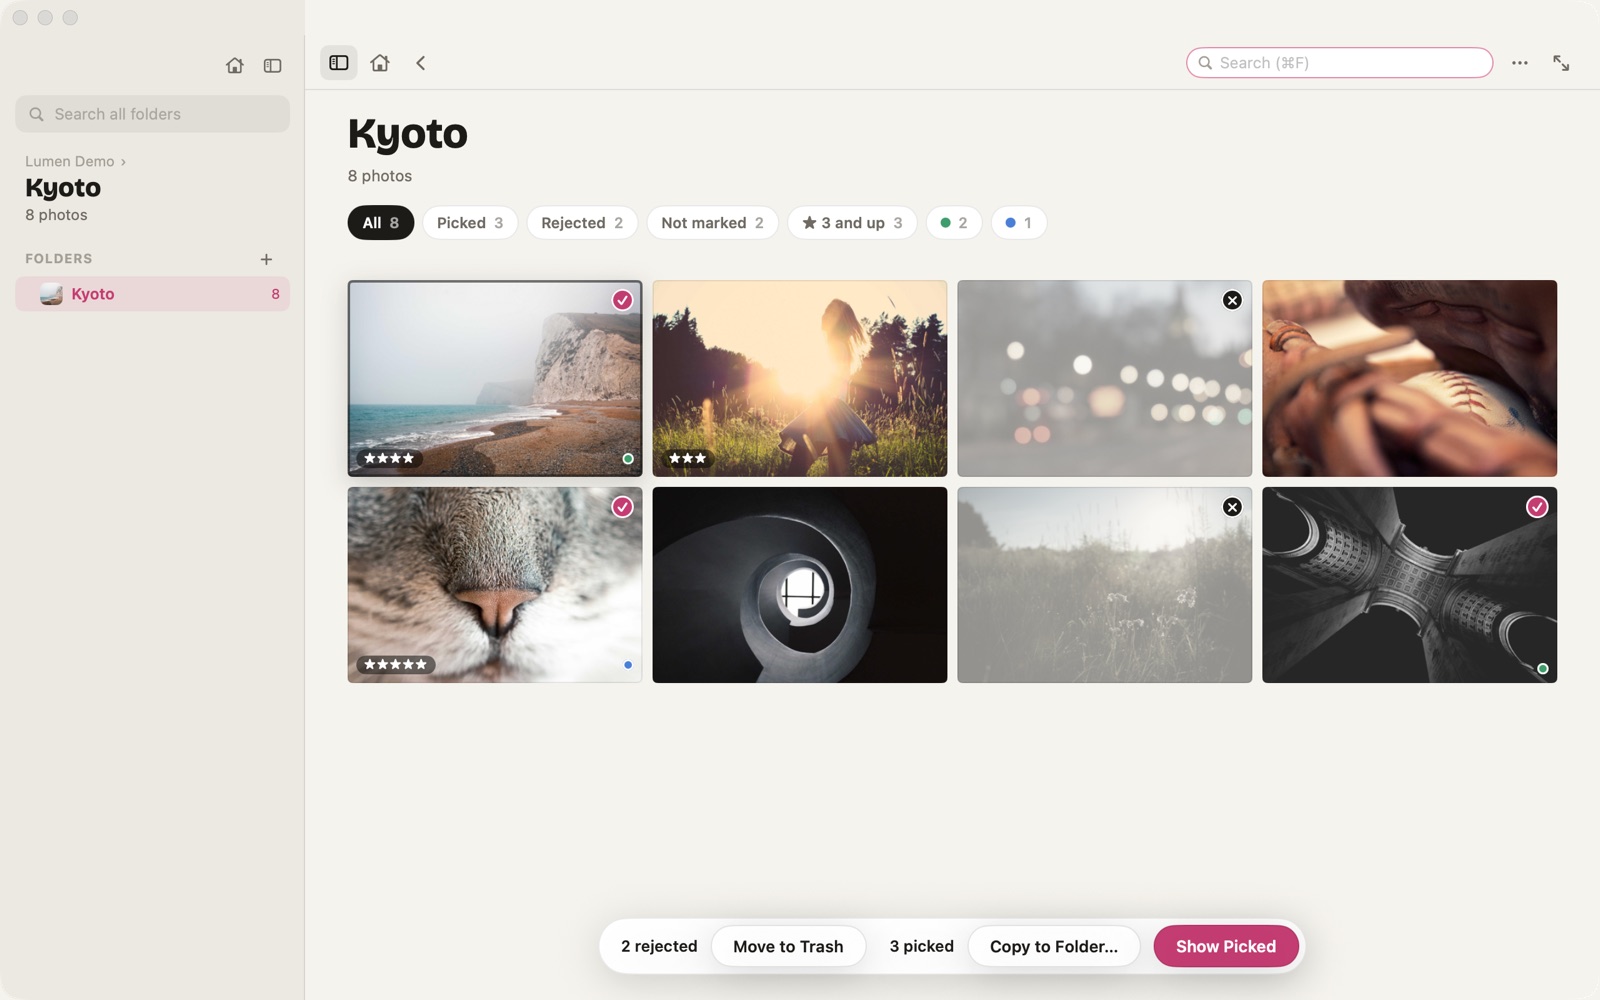Click the five-star rating on the cat nose photo

coord(395,664)
